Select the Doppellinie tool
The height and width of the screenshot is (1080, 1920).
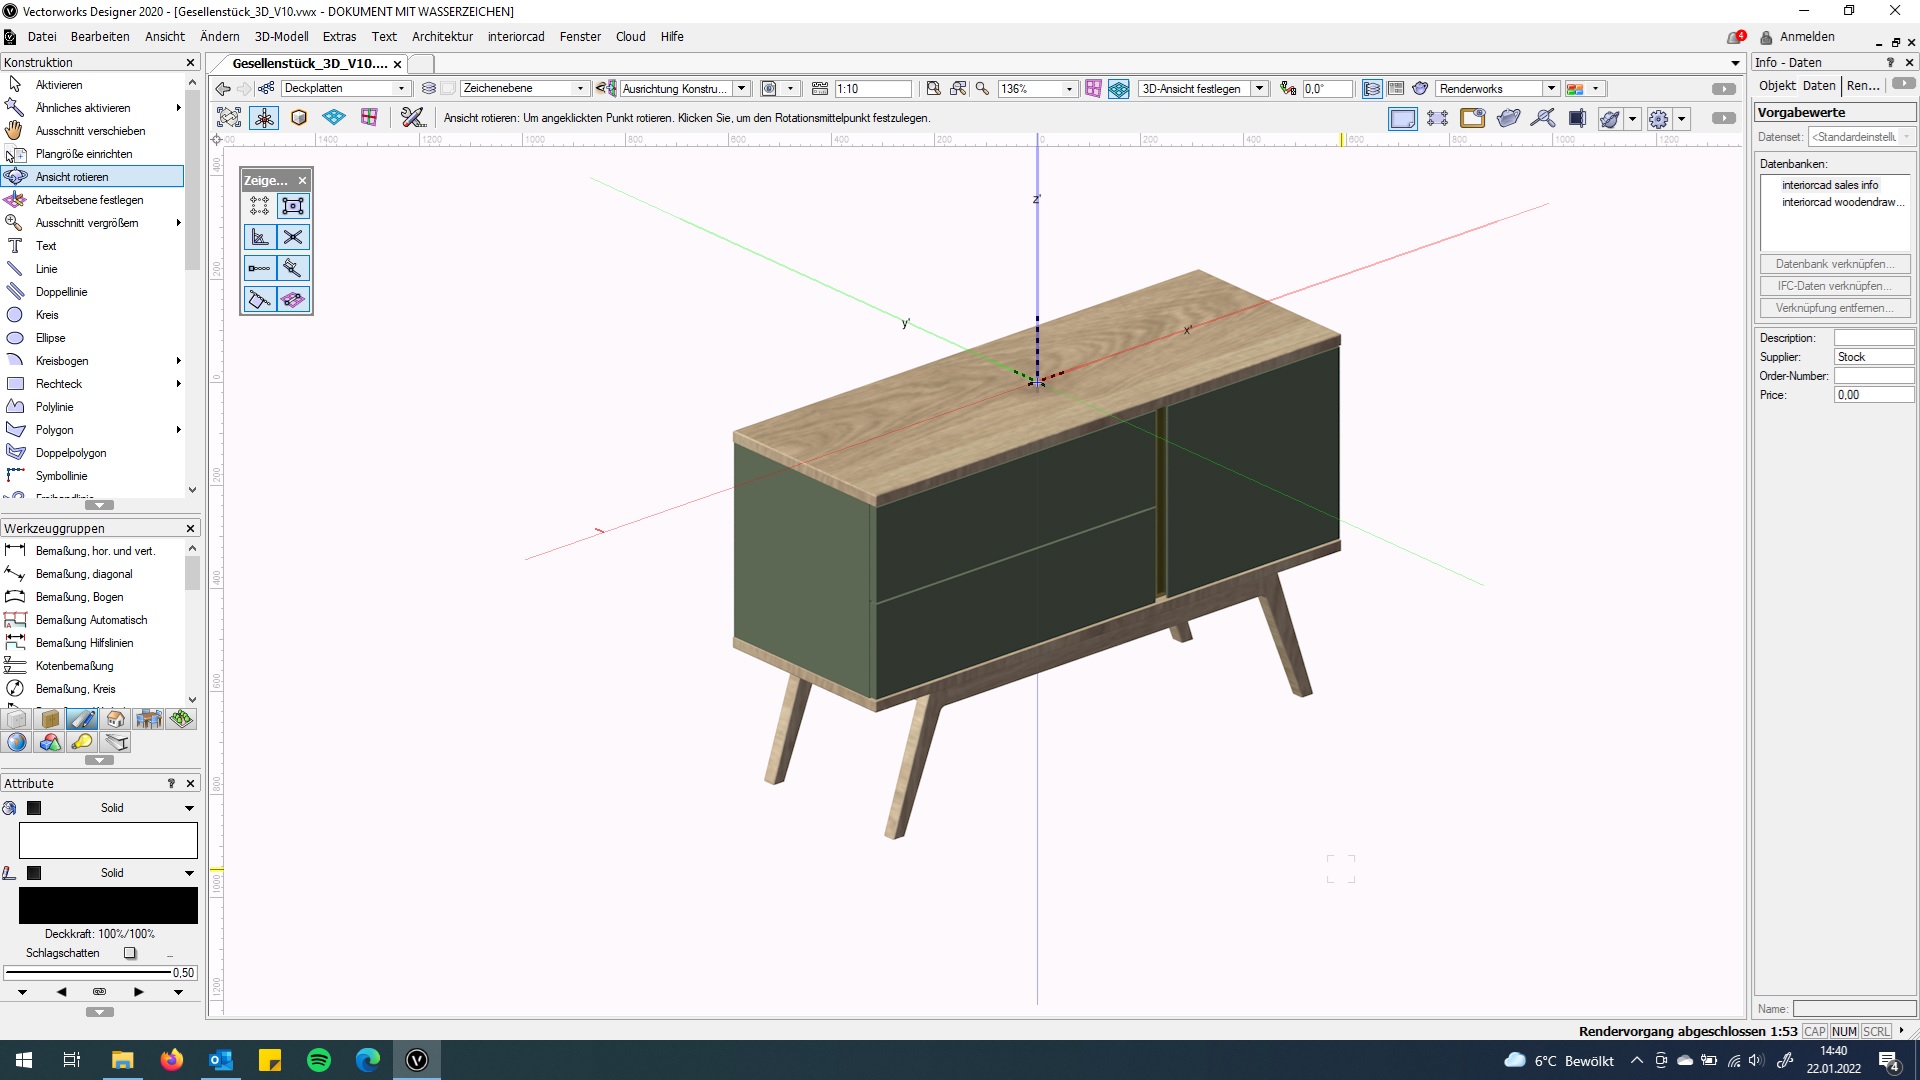coord(92,292)
